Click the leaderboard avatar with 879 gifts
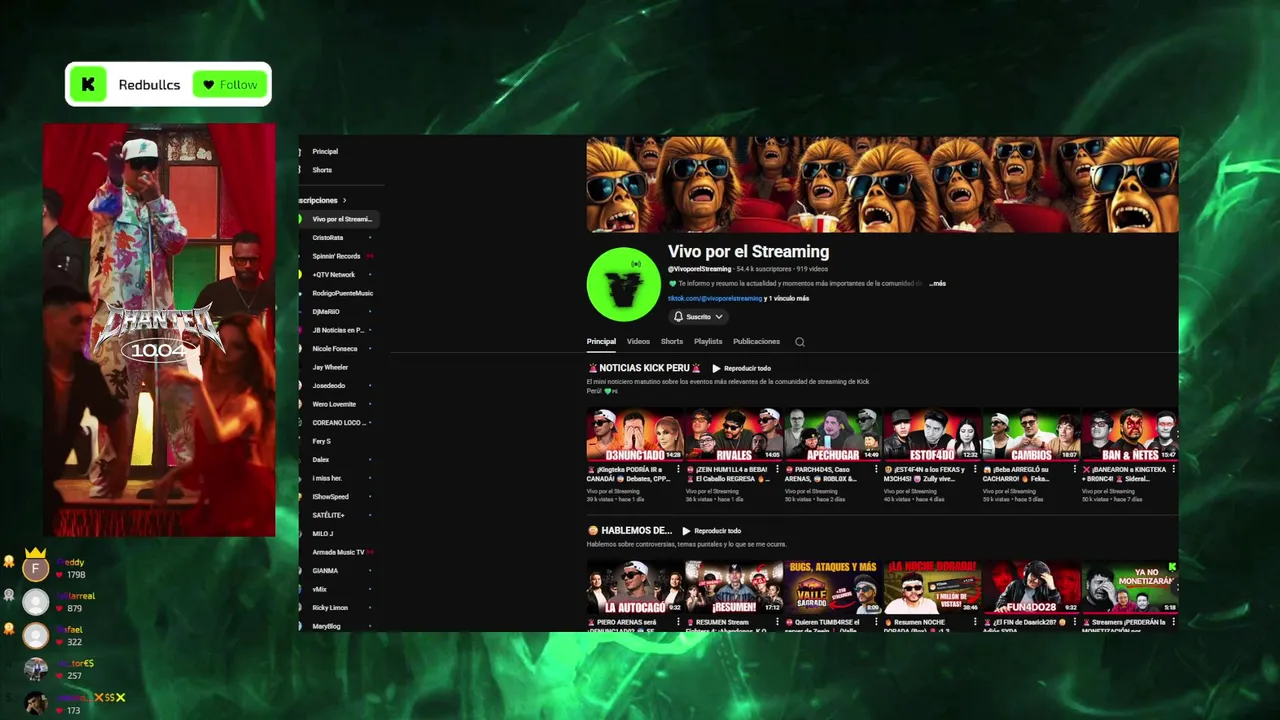The image size is (1280, 720). click(x=36, y=602)
